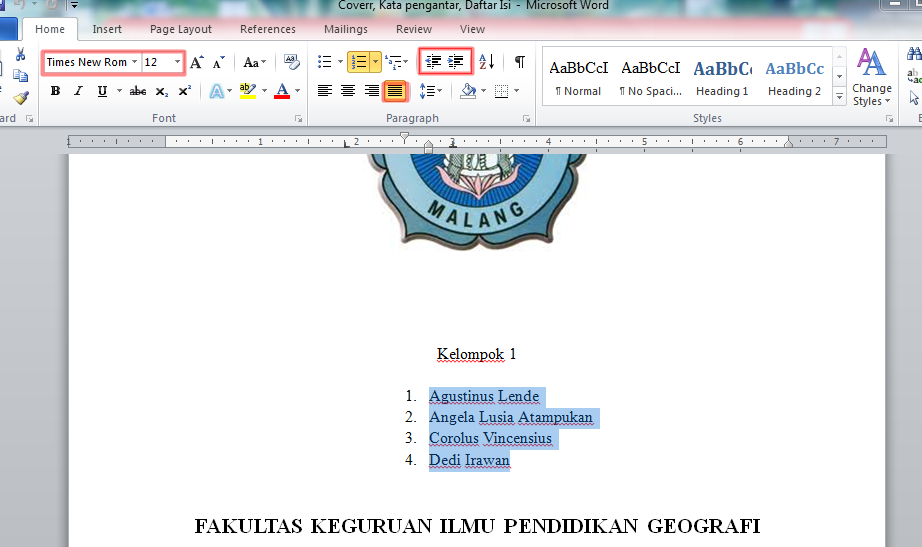The height and width of the screenshot is (547, 922).
Task: Toggle Superscript formatting
Action: click(185, 91)
